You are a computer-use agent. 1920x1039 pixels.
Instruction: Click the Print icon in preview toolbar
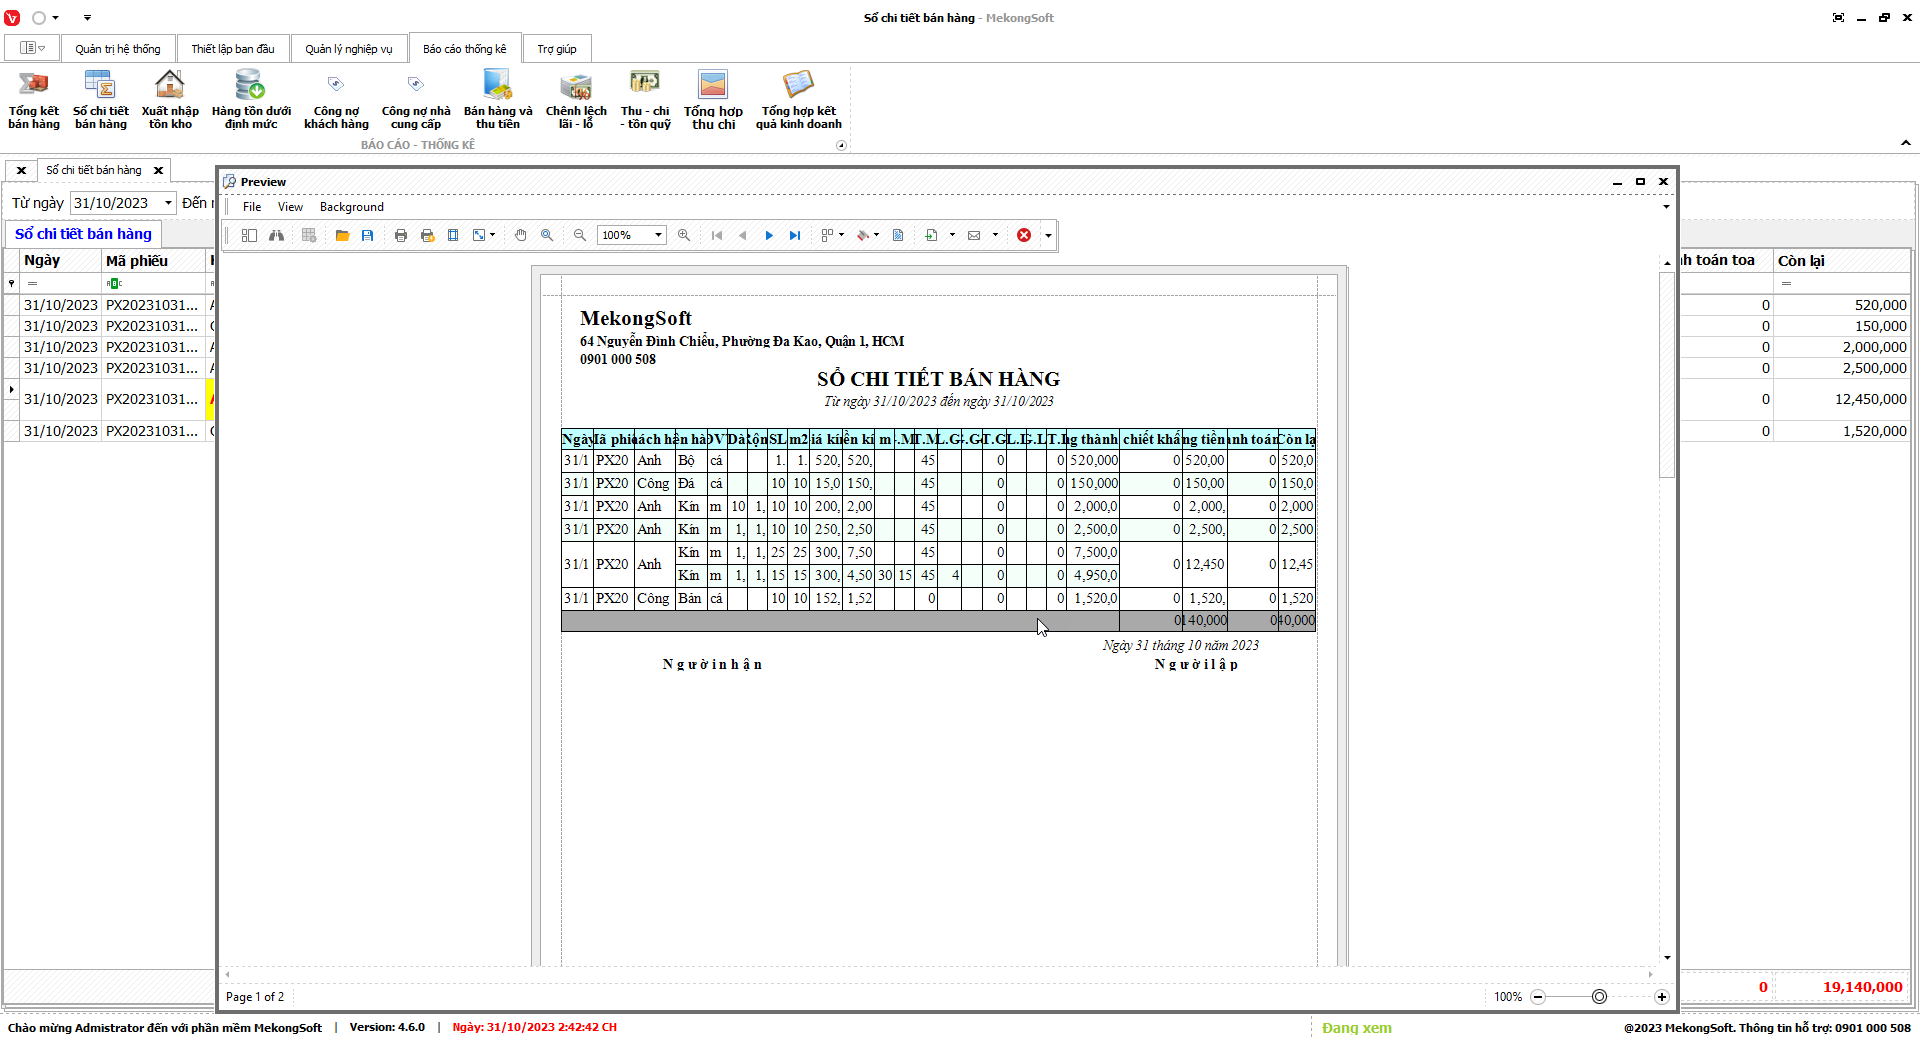pyautogui.click(x=401, y=235)
